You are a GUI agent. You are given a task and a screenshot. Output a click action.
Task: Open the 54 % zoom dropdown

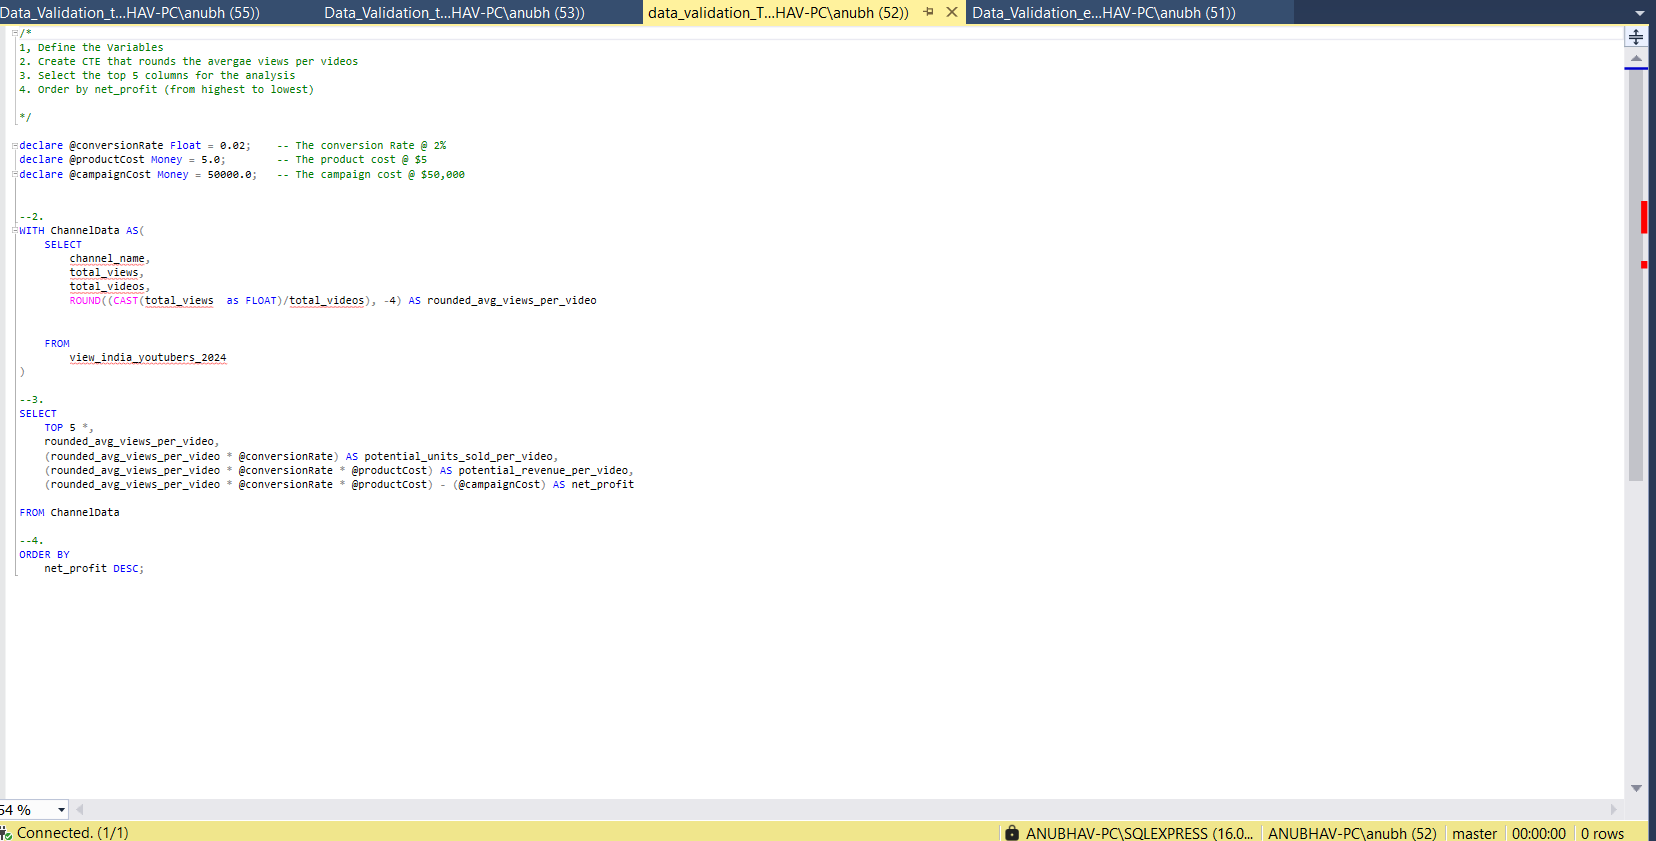61,810
